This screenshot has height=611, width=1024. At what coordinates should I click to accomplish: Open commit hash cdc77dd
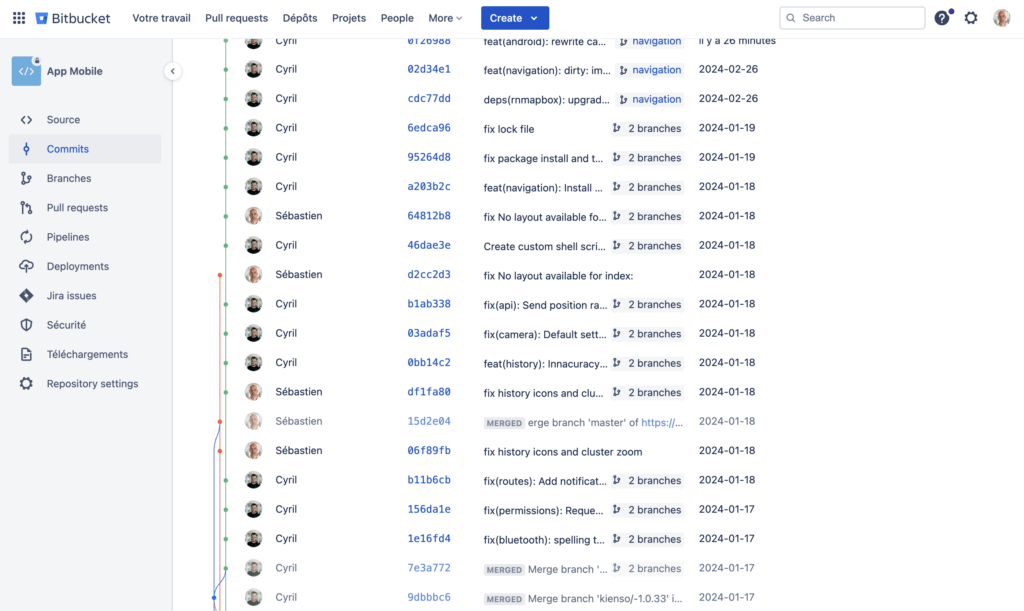click(429, 99)
